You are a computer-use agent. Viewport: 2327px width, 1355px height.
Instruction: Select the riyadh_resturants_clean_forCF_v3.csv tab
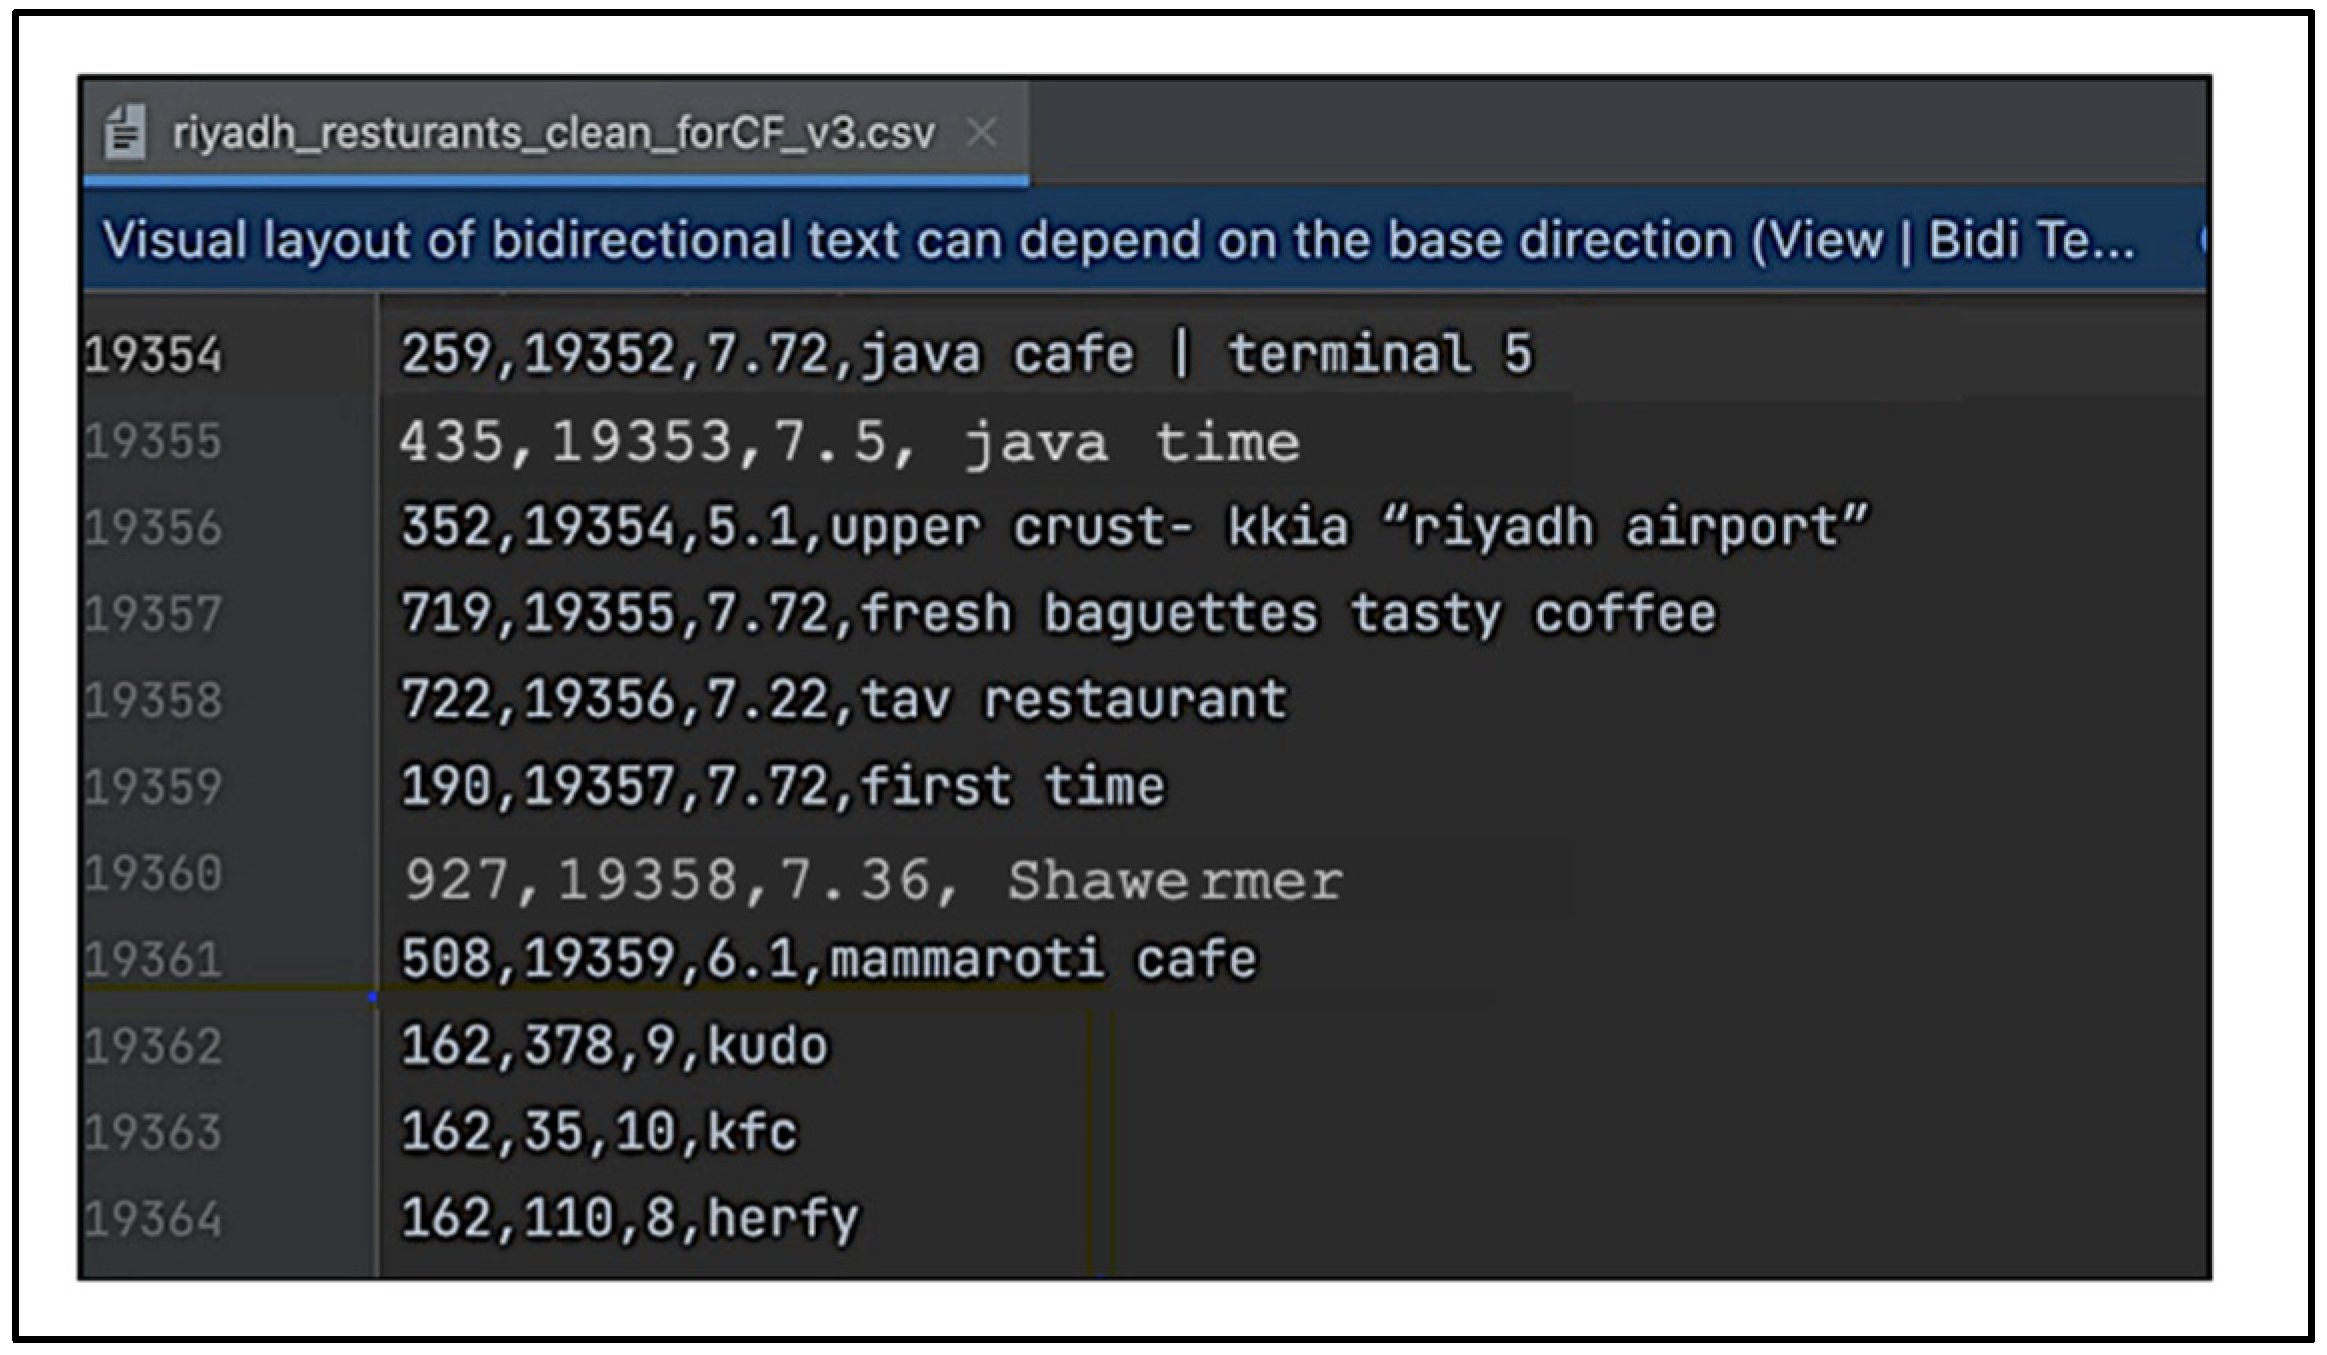(553, 133)
